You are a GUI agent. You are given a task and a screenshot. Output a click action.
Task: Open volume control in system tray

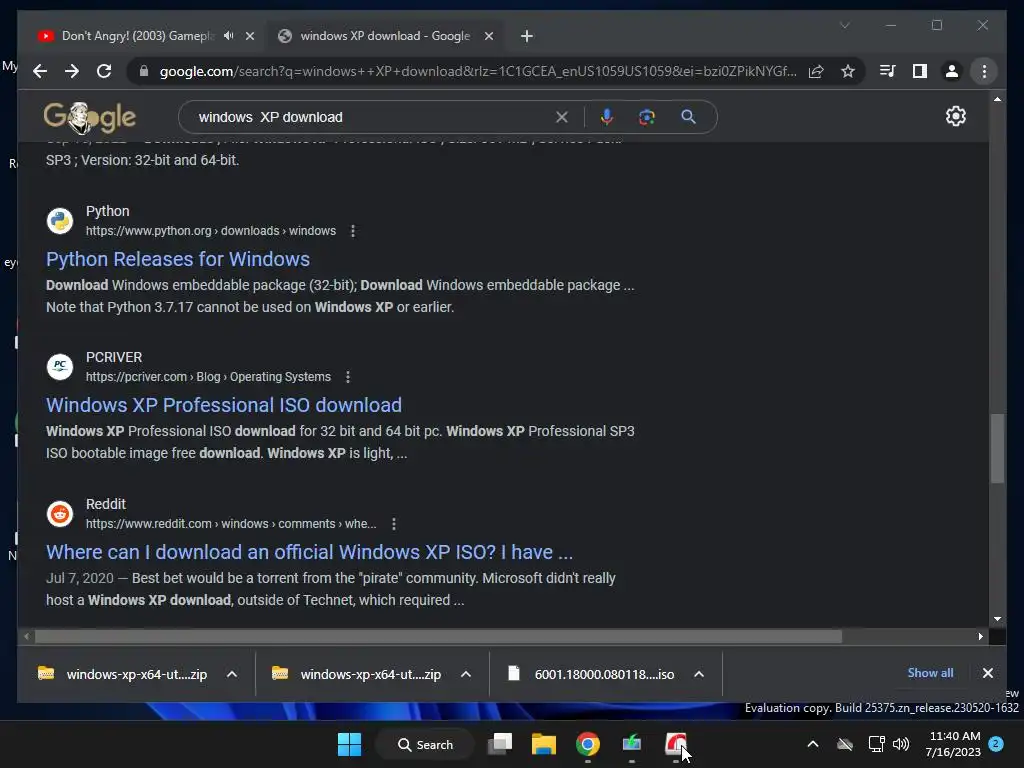coord(901,744)
